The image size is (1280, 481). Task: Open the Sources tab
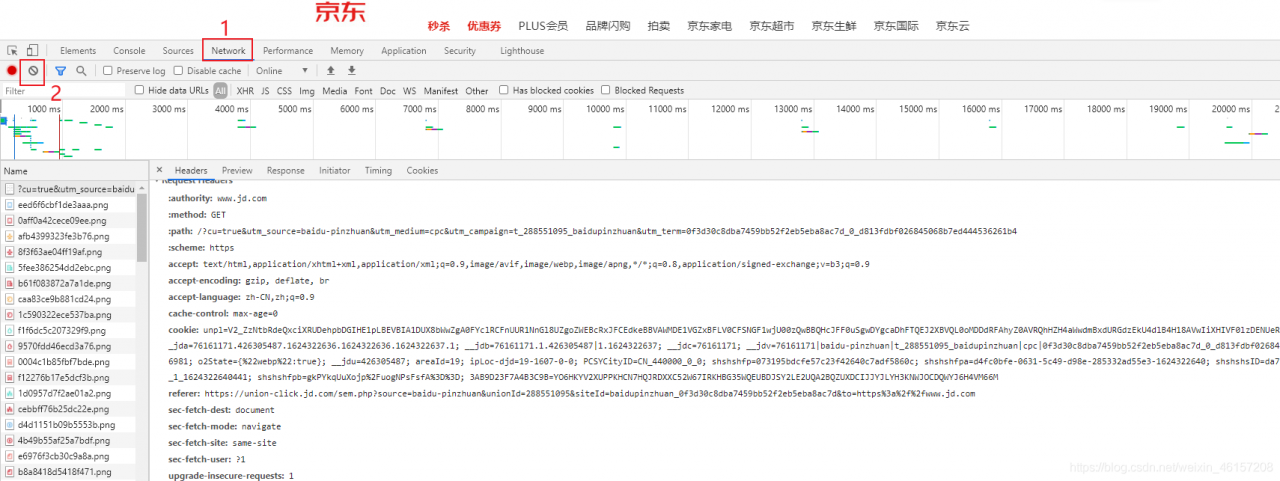(178, 50)
